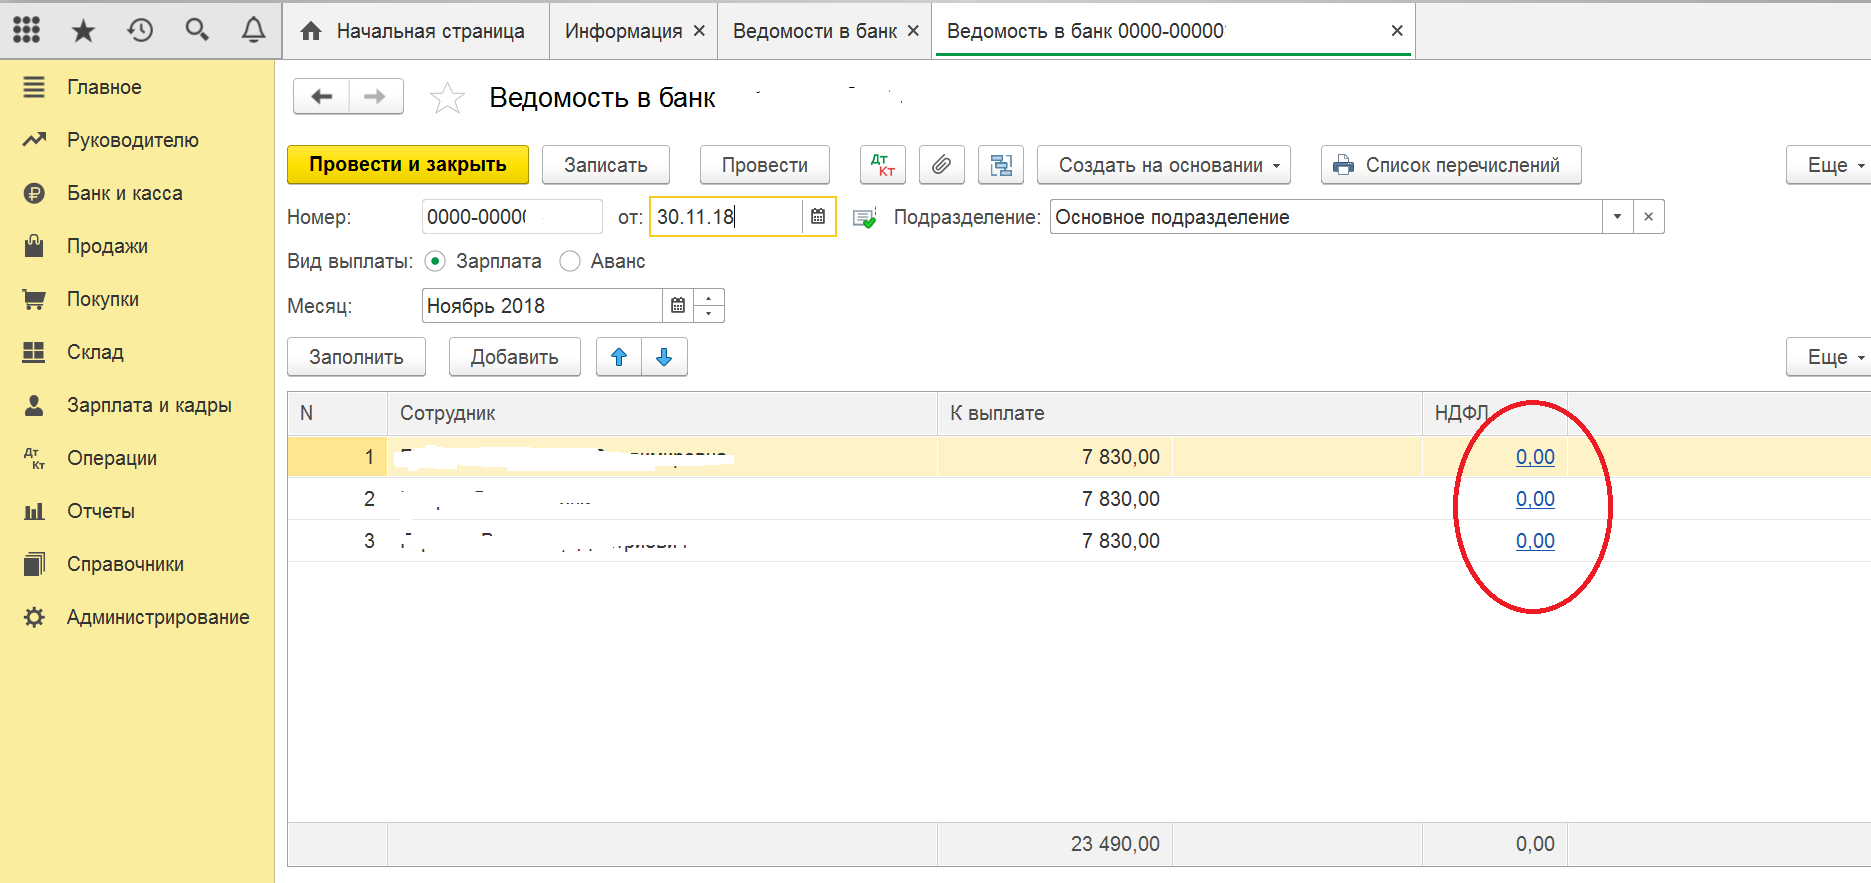
Task: Open the top toolbar Еще menu
Action: 1831,165
